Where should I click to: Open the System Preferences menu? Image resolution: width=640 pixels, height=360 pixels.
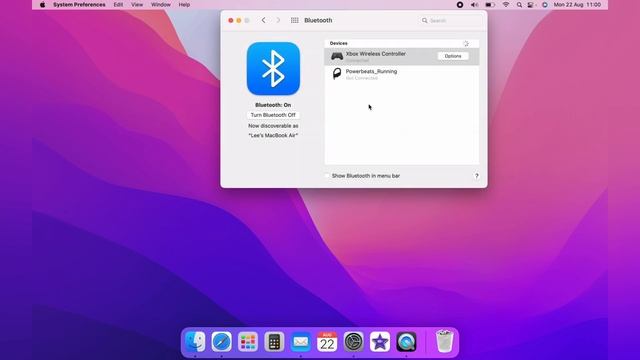click(79, 5)
